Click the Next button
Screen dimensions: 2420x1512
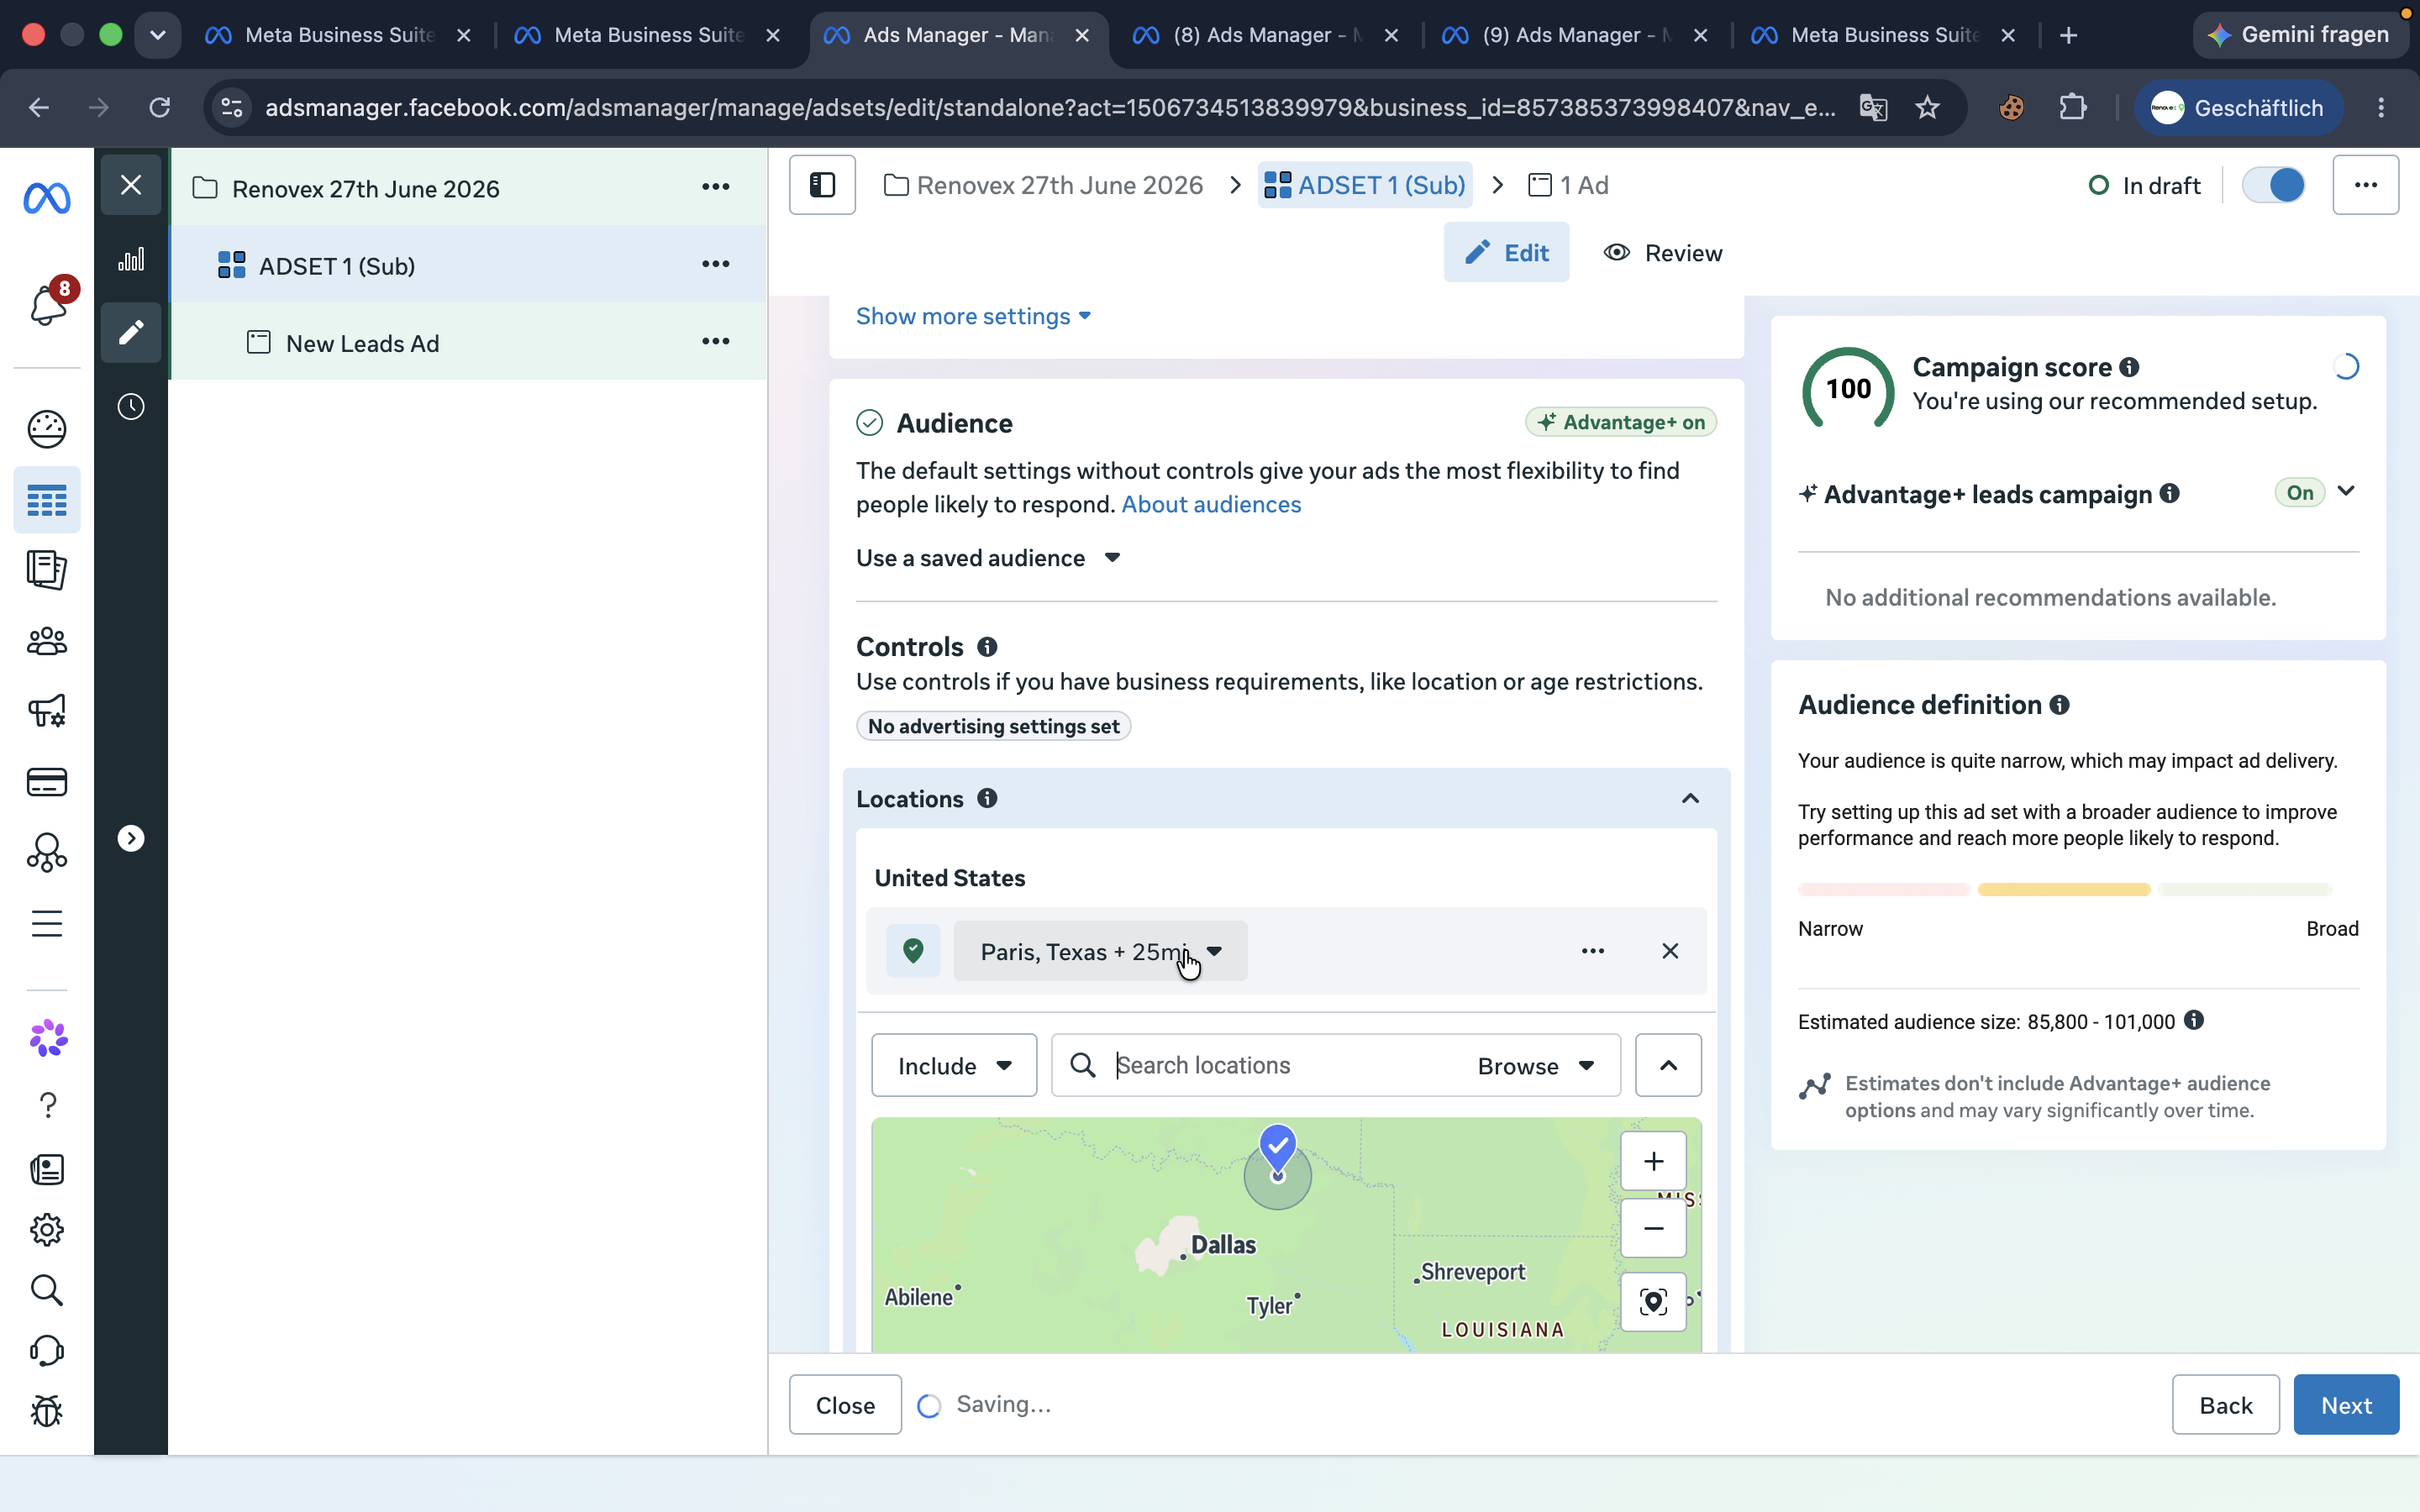click(x=2345, y=1405)
